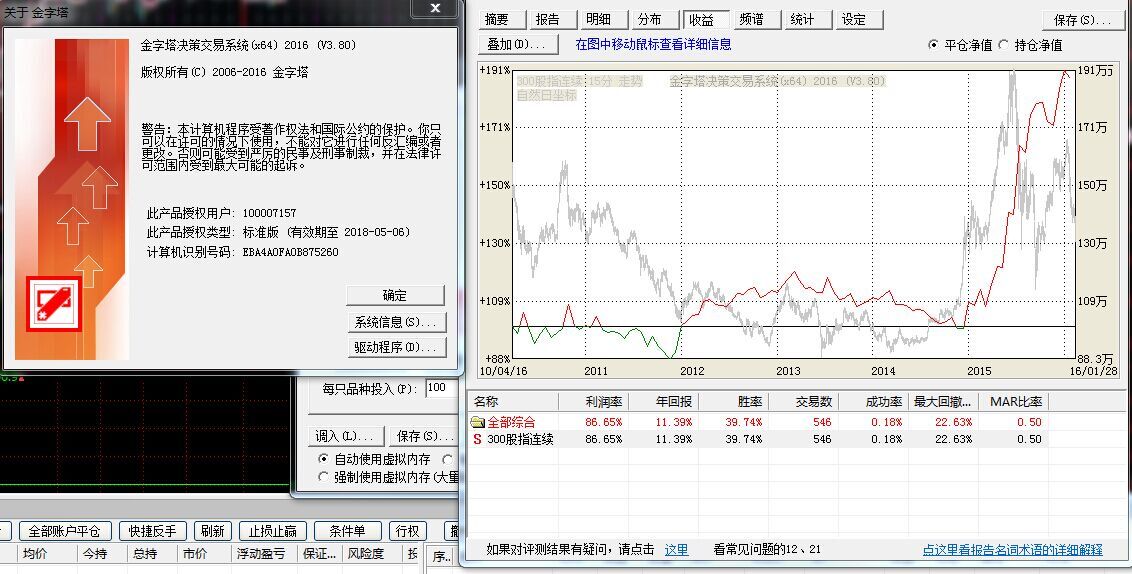This screenshot has height=574, width=1132.
Task: Open 系统信息(S)... in About dialog
Action: click(x=395, y=321)
